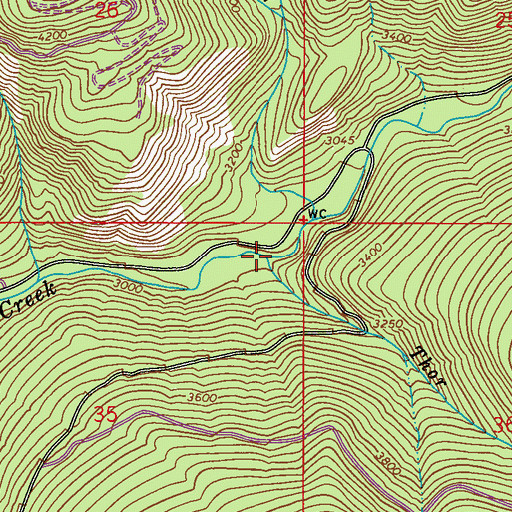This screenshot has width=512, height=512.
Task: Select the 3250 elevation label
Action: coord(388,324)
